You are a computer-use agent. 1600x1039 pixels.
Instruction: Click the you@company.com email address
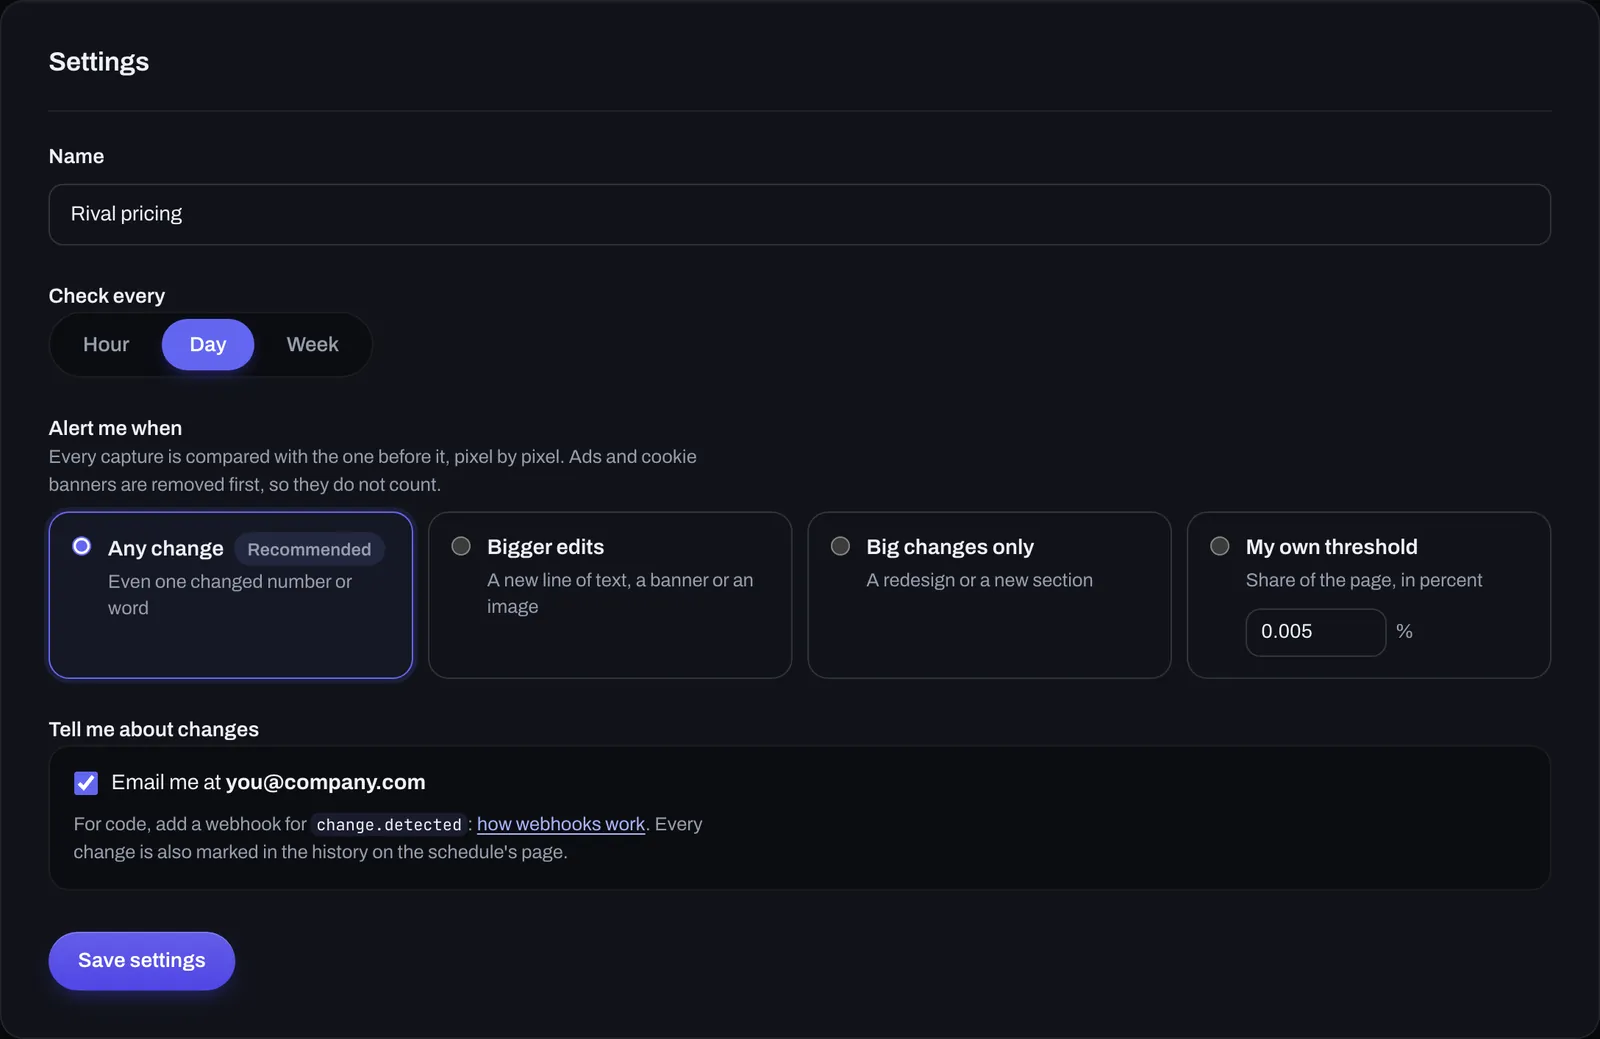(325, 782)
